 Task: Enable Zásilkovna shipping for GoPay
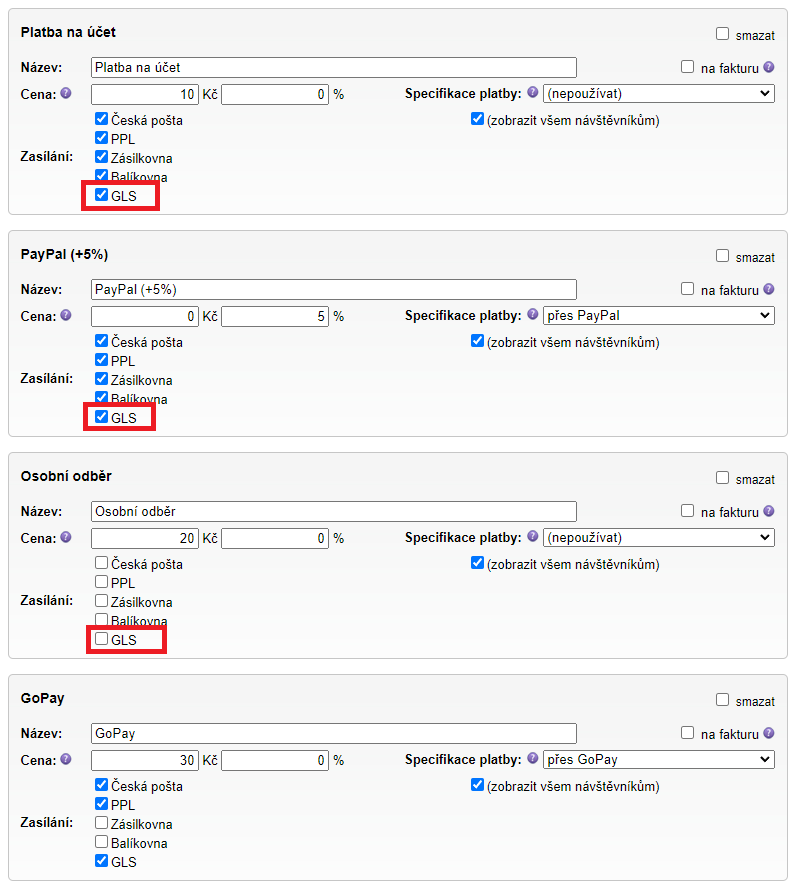(102, 823)
